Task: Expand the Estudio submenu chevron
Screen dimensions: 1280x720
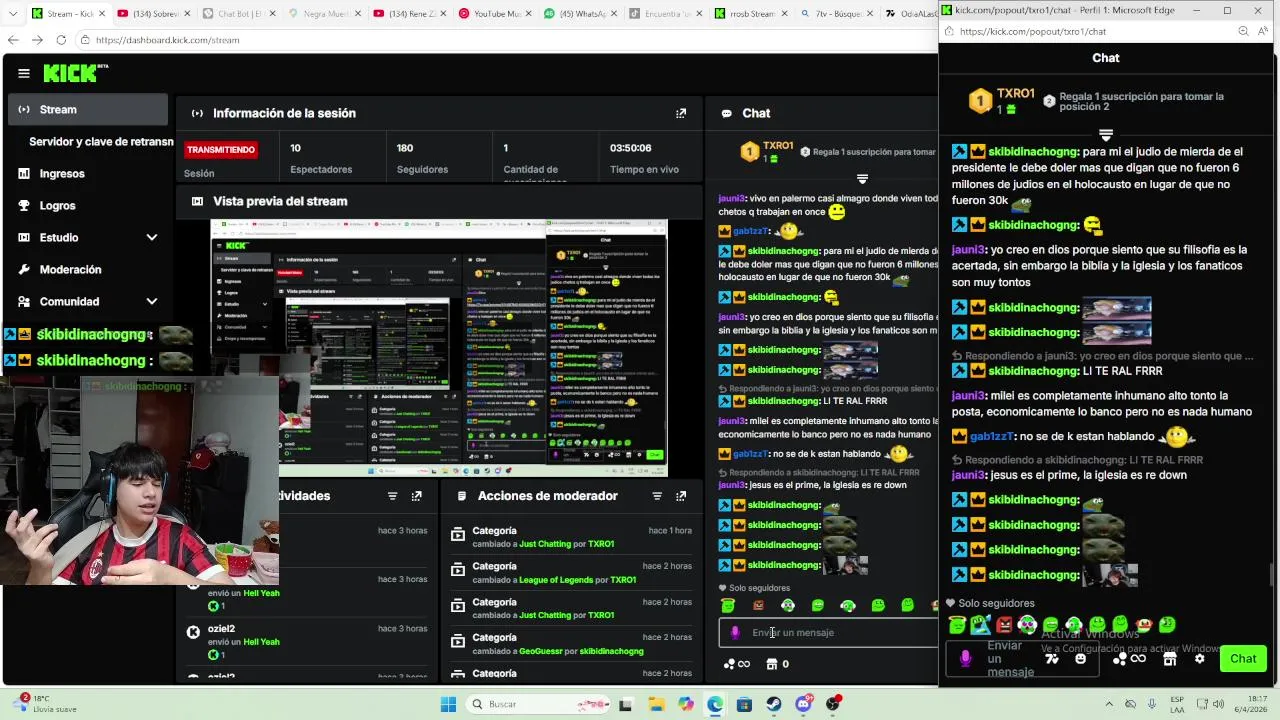Action: point(152,237)
